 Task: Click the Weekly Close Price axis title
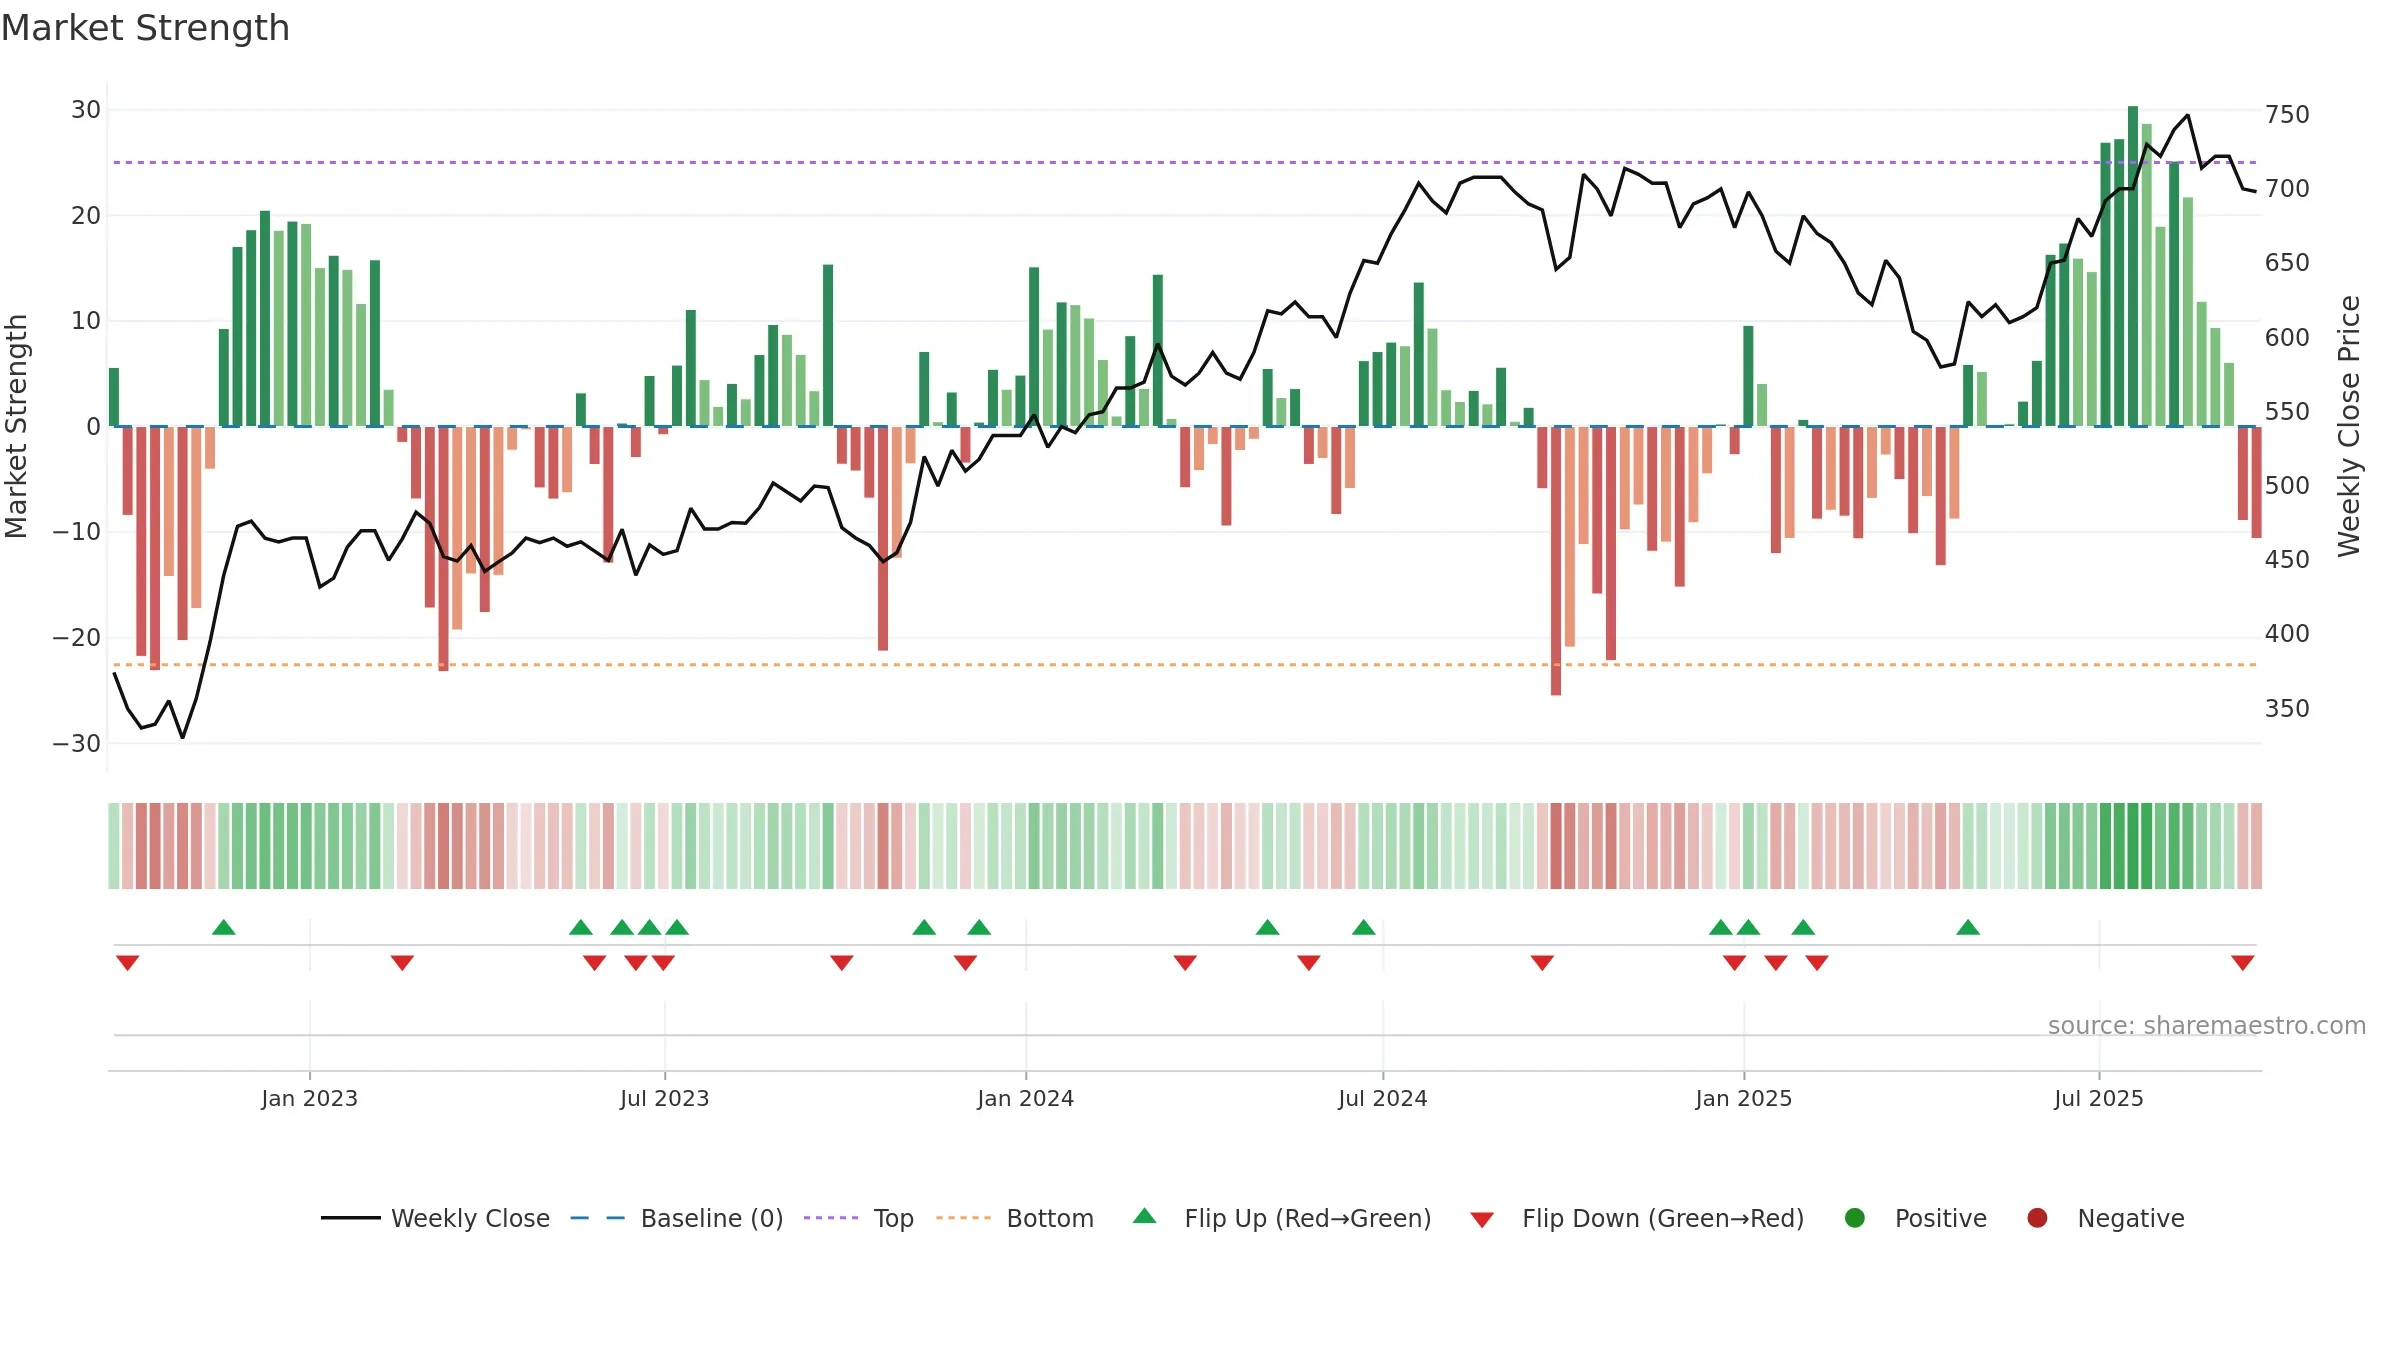(x=2349, y=426)
